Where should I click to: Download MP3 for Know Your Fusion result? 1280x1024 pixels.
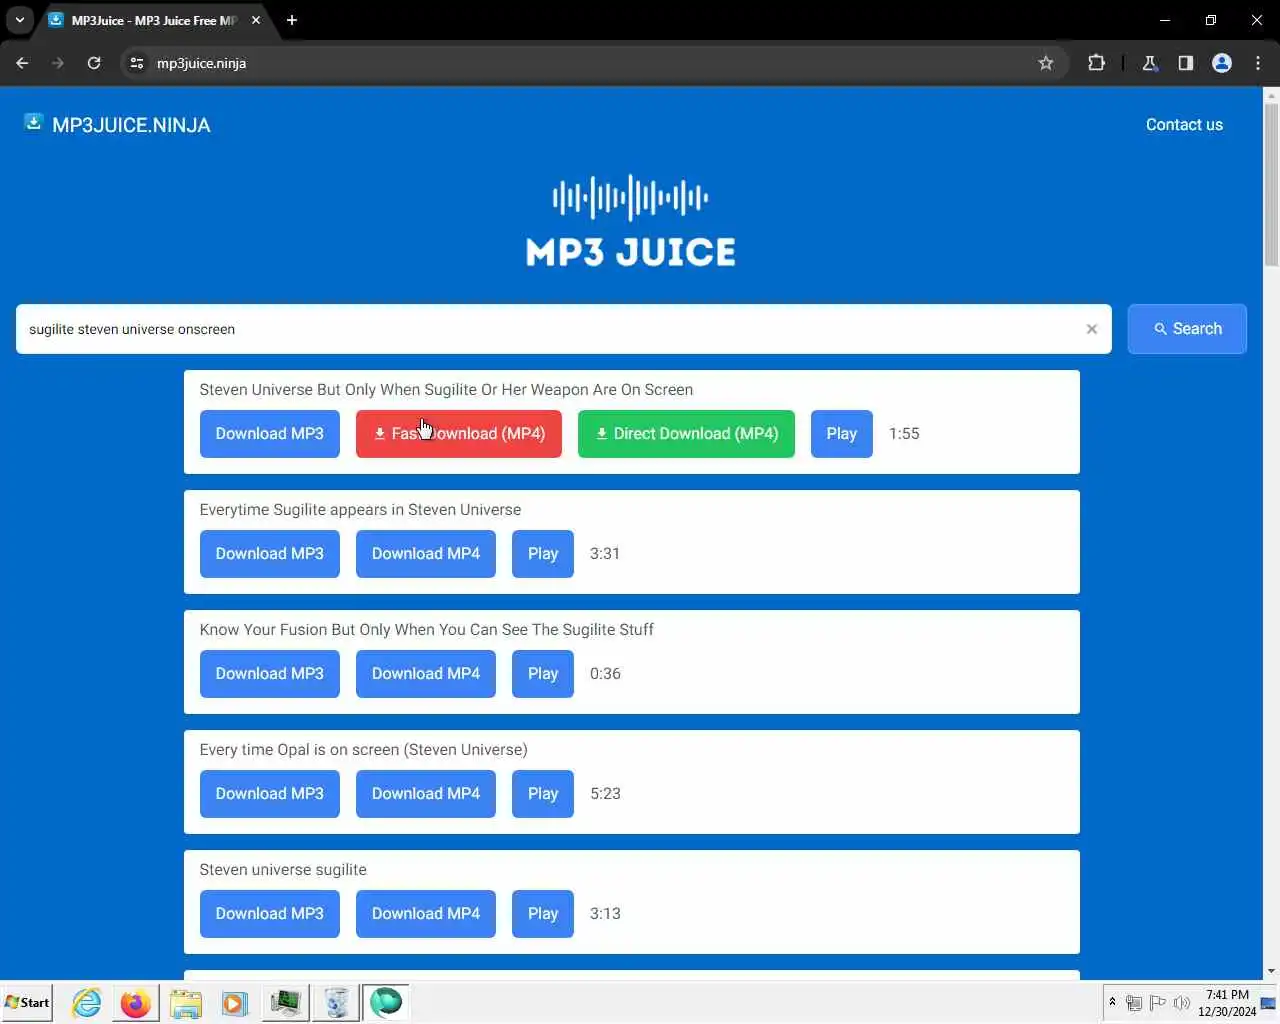click(x=270, y=674)
